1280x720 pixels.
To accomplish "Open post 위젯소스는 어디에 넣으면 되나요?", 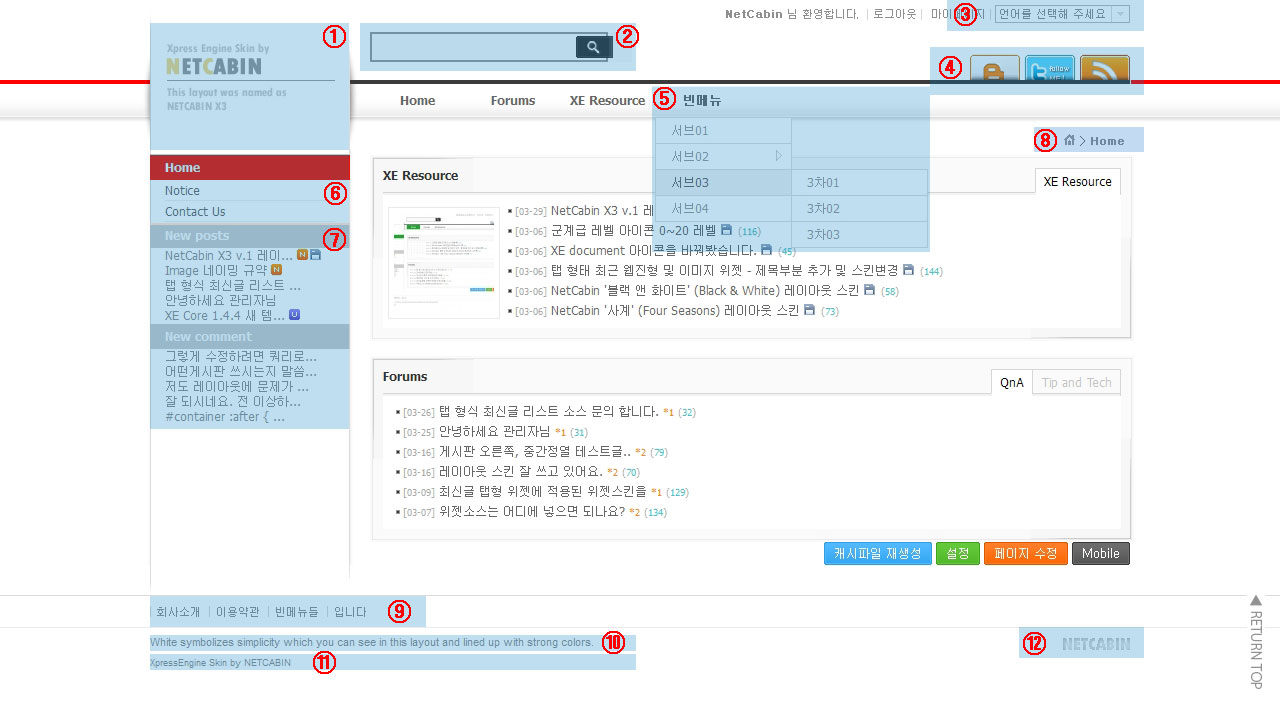I will point(532,511).
